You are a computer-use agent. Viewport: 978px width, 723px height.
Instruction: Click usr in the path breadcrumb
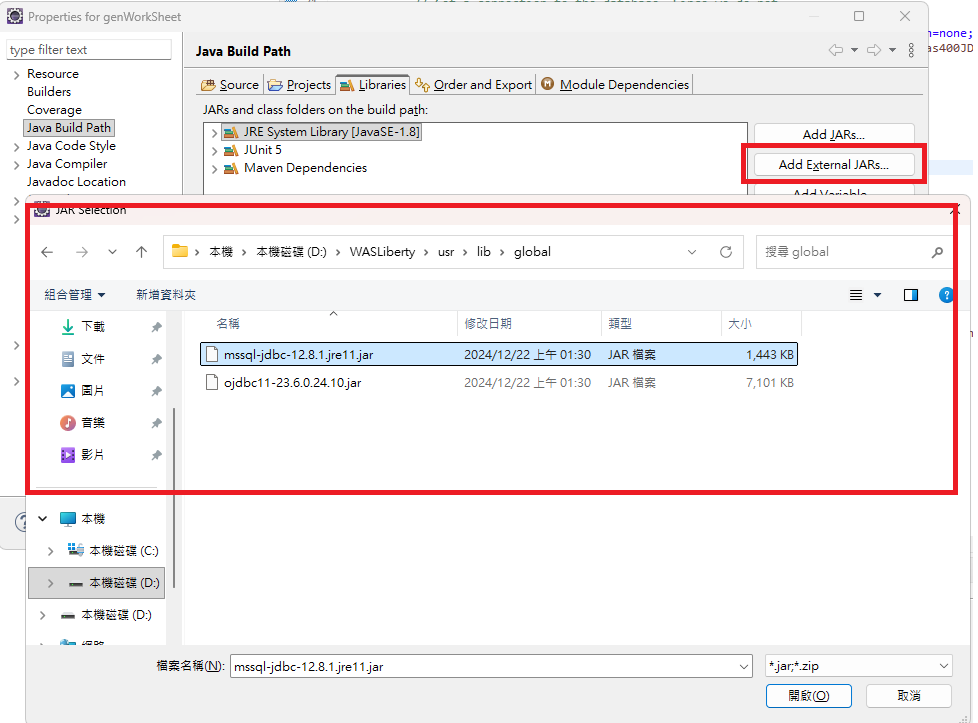coord(446,252)
